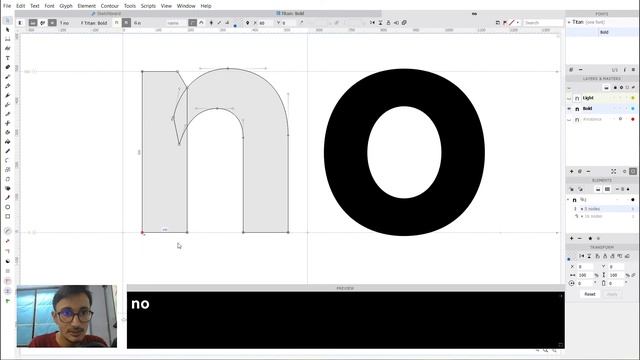
Task: Add new element with plus in Elements panel
Action: [x=571, y=238]
